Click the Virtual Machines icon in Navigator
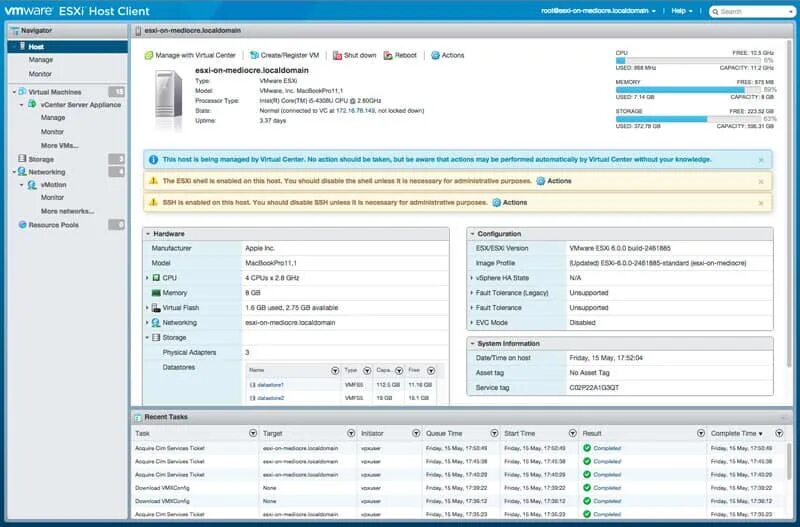Viewport: 800px width, 527px height. pyautogui.click(x=22, y=92)
